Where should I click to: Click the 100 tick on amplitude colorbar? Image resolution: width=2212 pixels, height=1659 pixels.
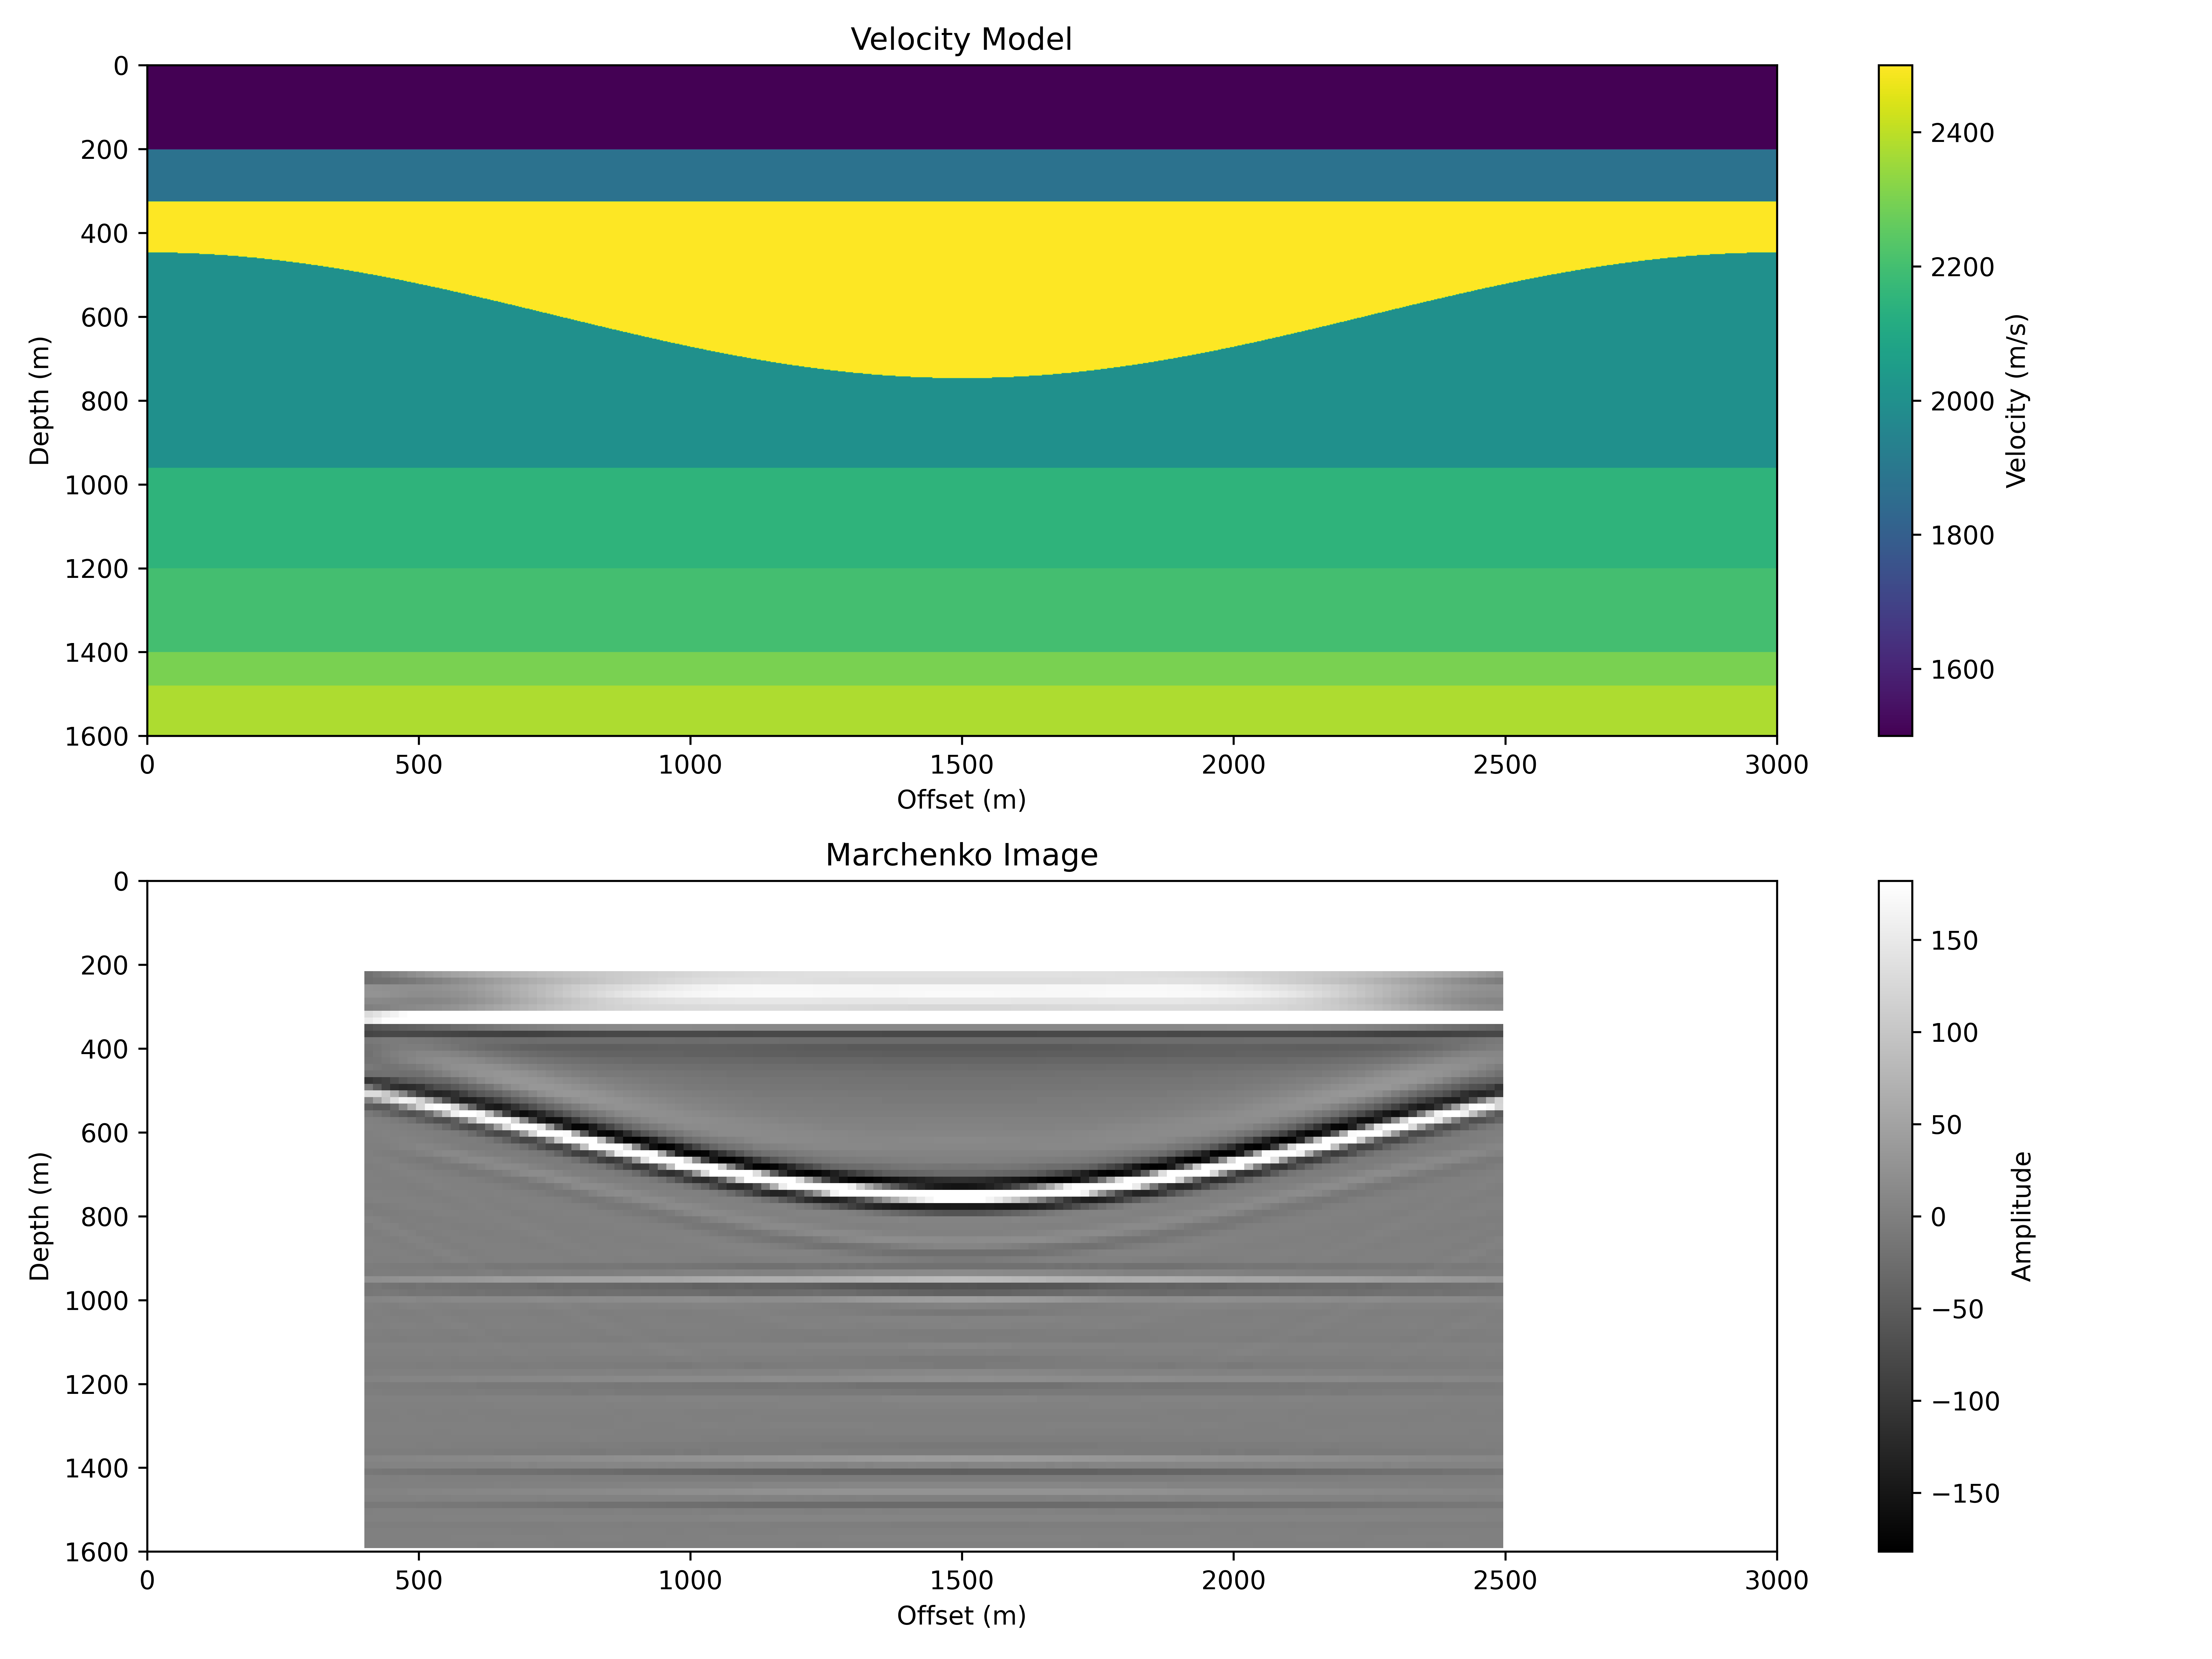pyautogui.click(x=1954, y=1032)
